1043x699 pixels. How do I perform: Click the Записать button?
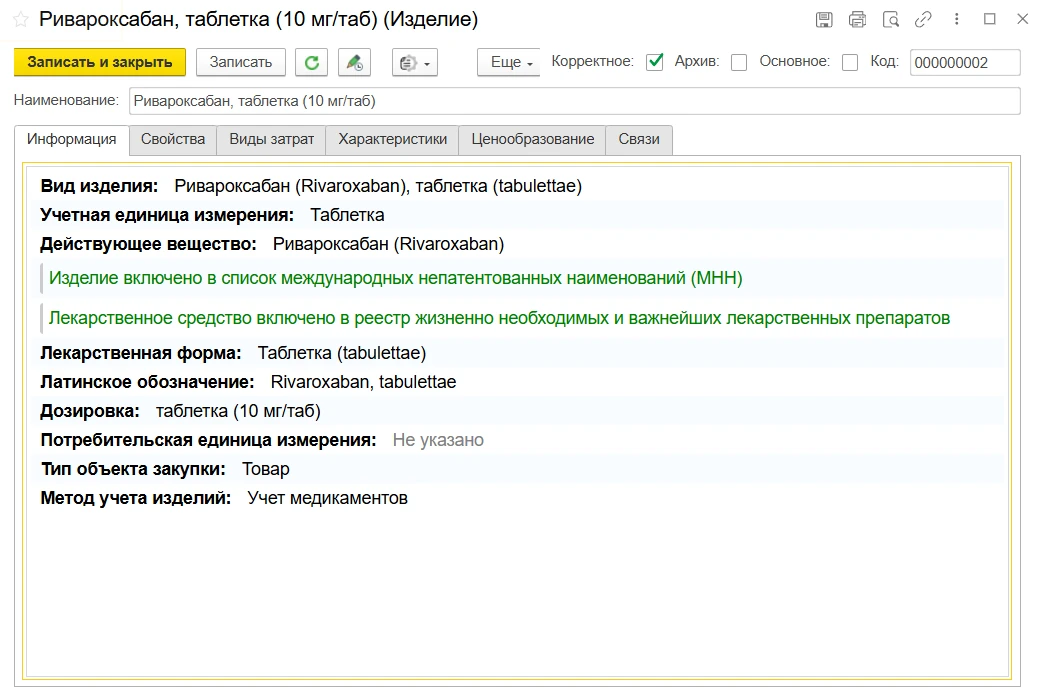click(x=241, y=63)
